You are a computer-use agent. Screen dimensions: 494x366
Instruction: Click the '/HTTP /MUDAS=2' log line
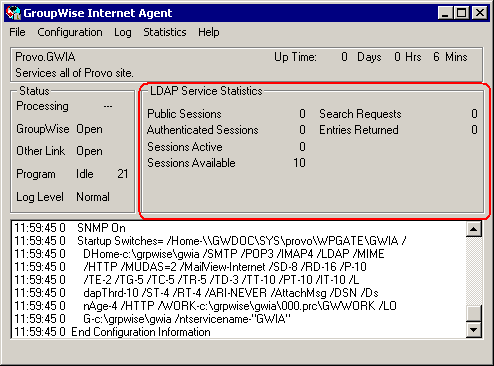[190, 267]
